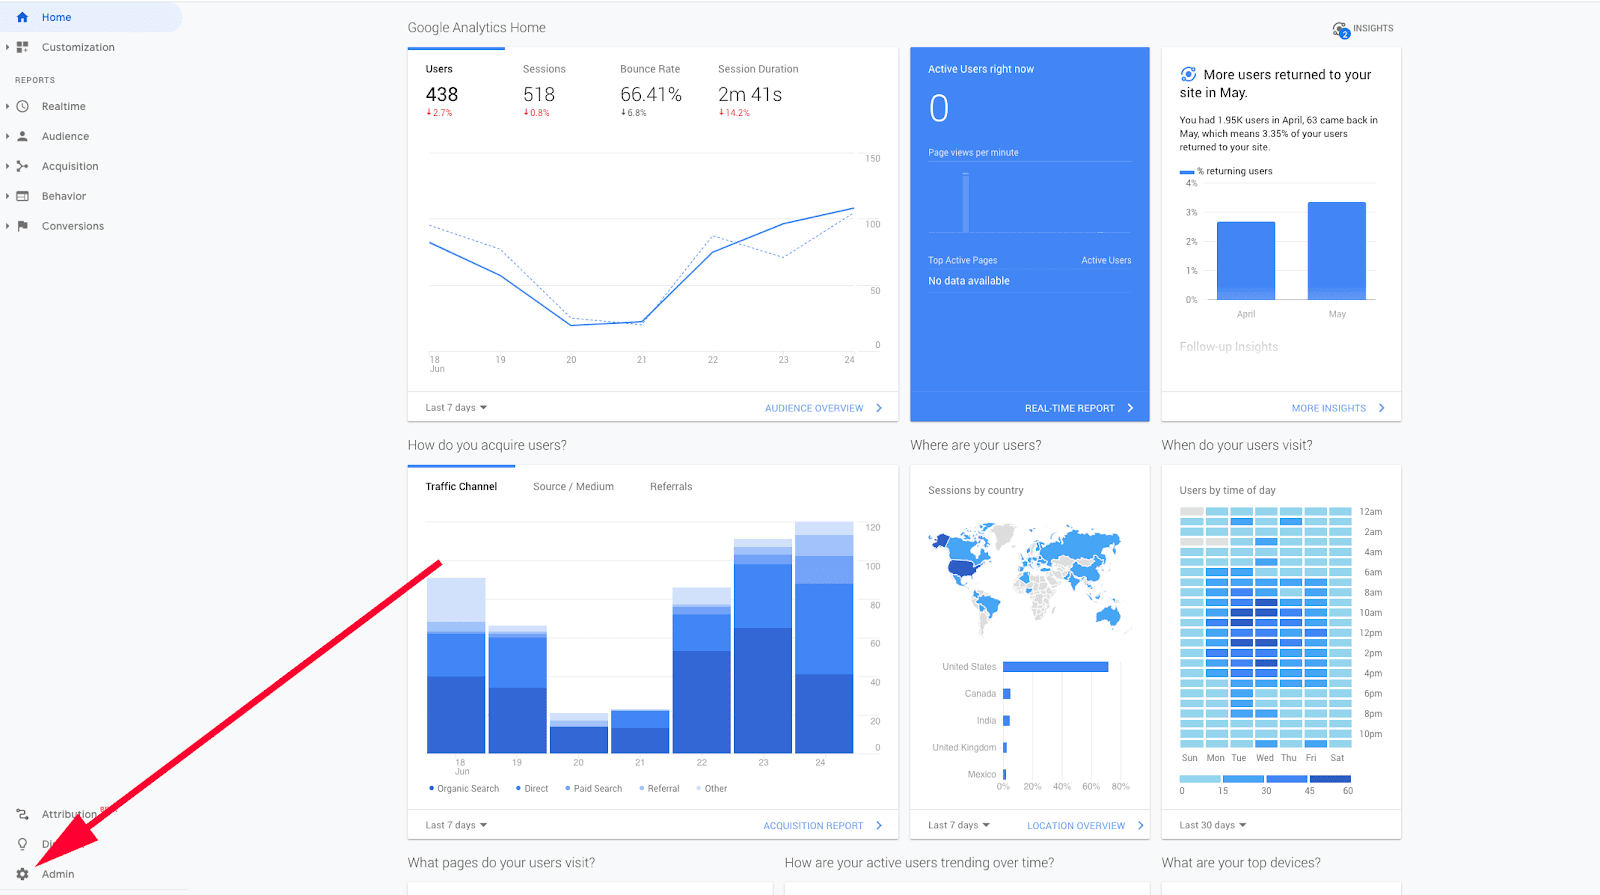1600x895 pixels.
Task: Open the Acquisition Report link
Action: click(x=813, y=826)
